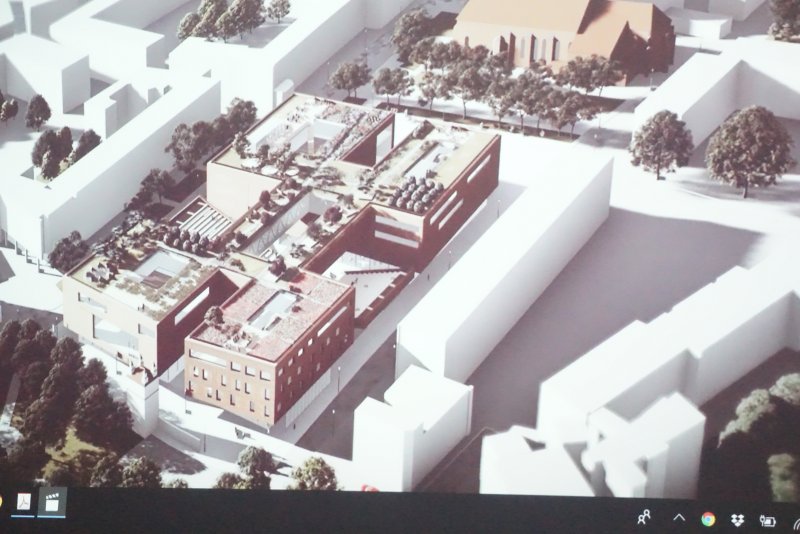Expand the hidden system tray icons chevron

tap(679, 517)
